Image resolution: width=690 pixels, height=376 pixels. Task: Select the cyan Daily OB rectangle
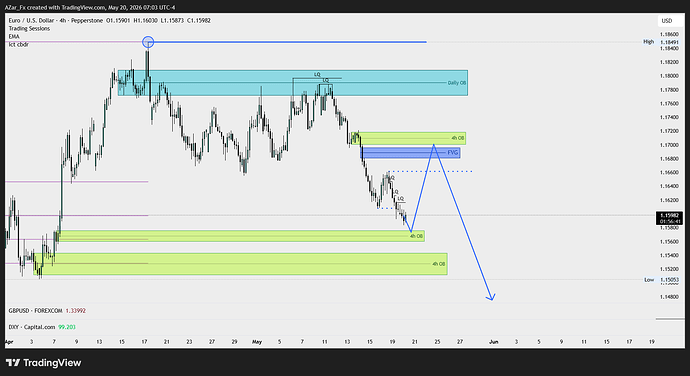[293, 82]
